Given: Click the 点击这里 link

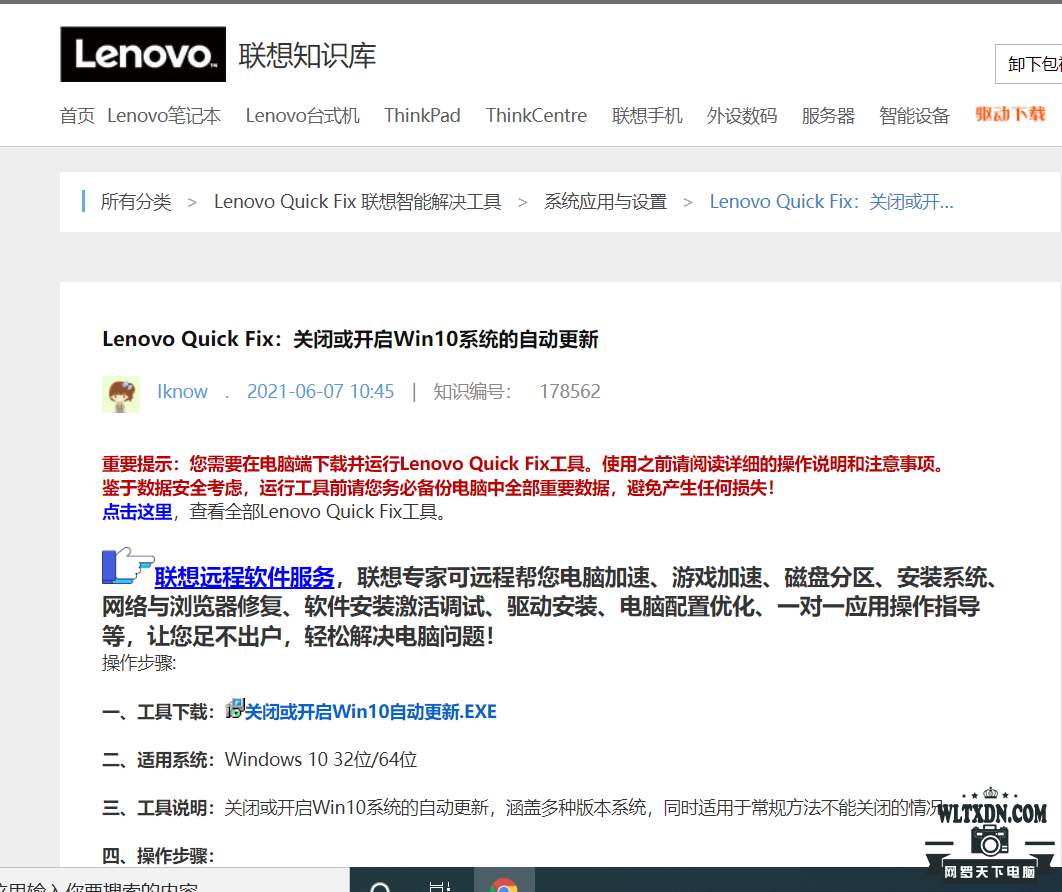Looking at the screenshot, I should pyautogui.click(x=137, y=511).
